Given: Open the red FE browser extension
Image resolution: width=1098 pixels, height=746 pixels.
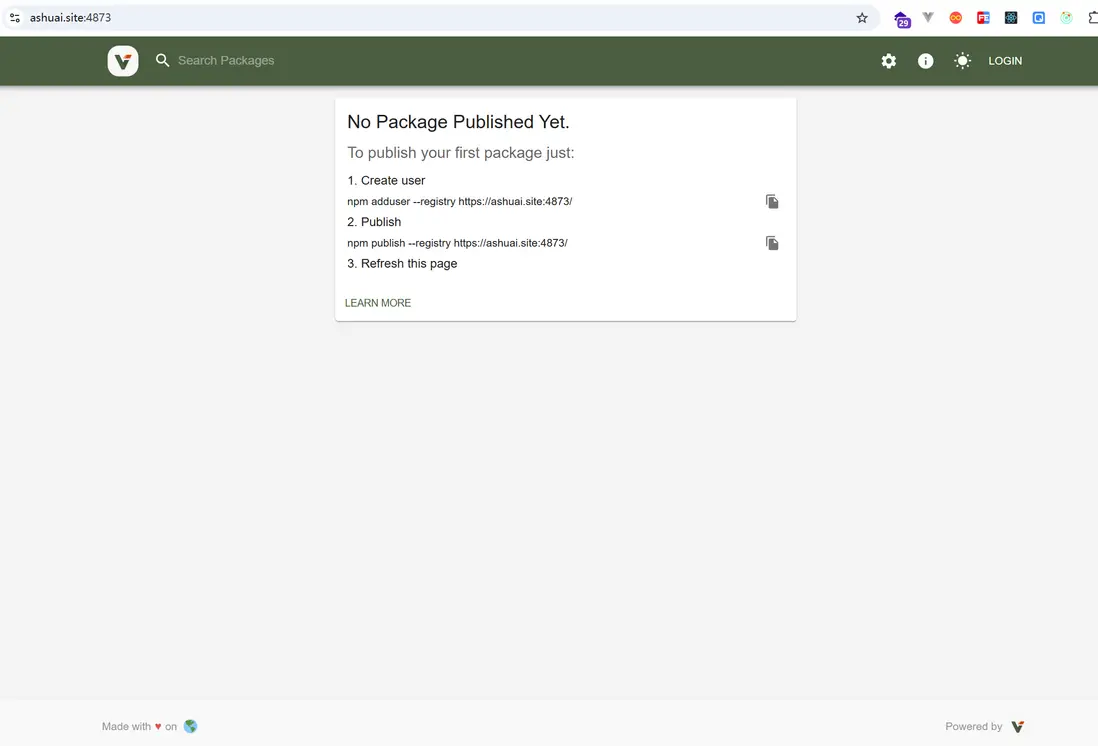Looking at the screenshot, I should (x=983, y=18).
